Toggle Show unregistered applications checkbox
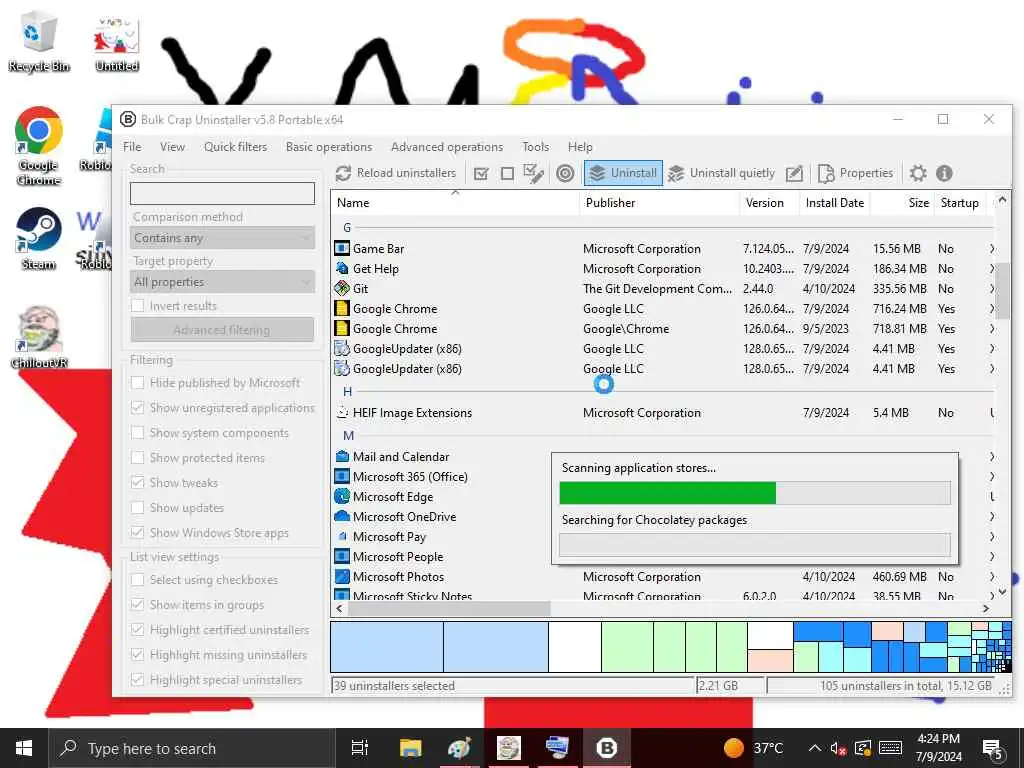 coord(138,408)
